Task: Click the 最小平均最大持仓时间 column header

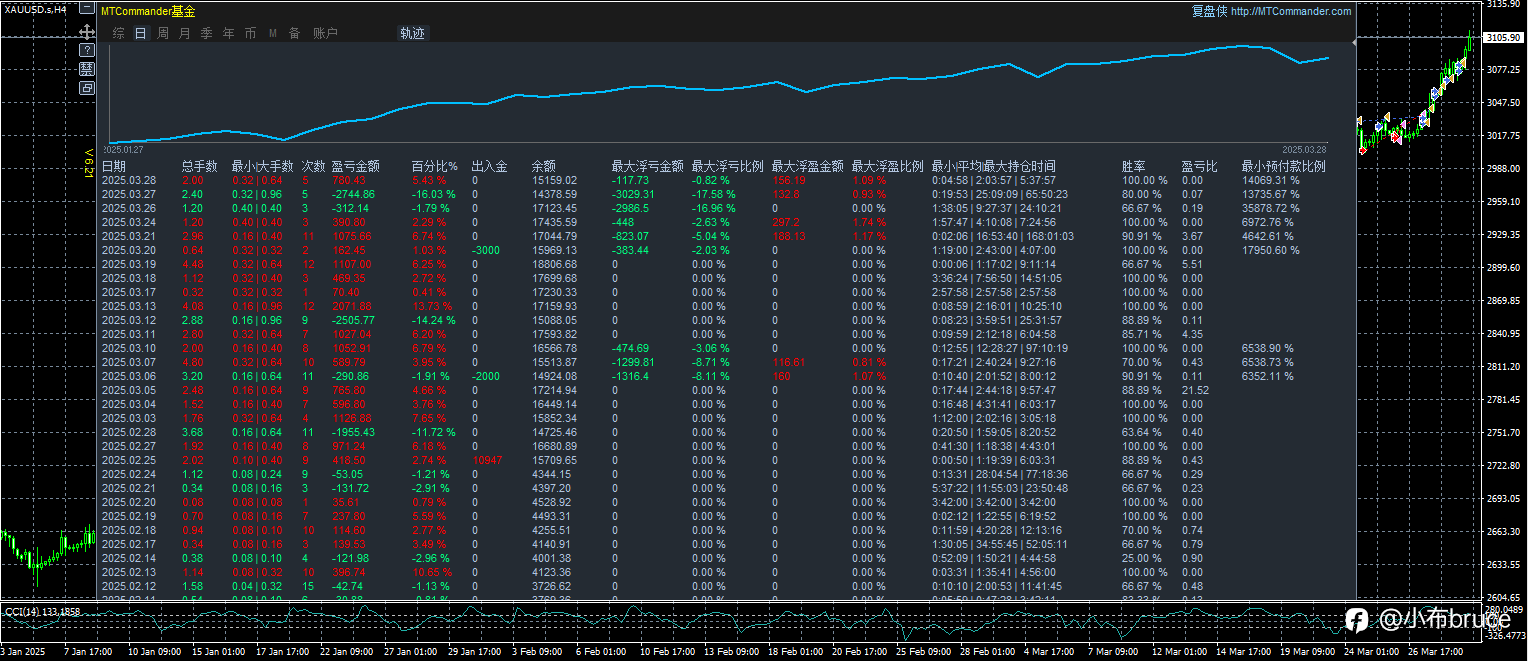Action: tap(994, 166)
